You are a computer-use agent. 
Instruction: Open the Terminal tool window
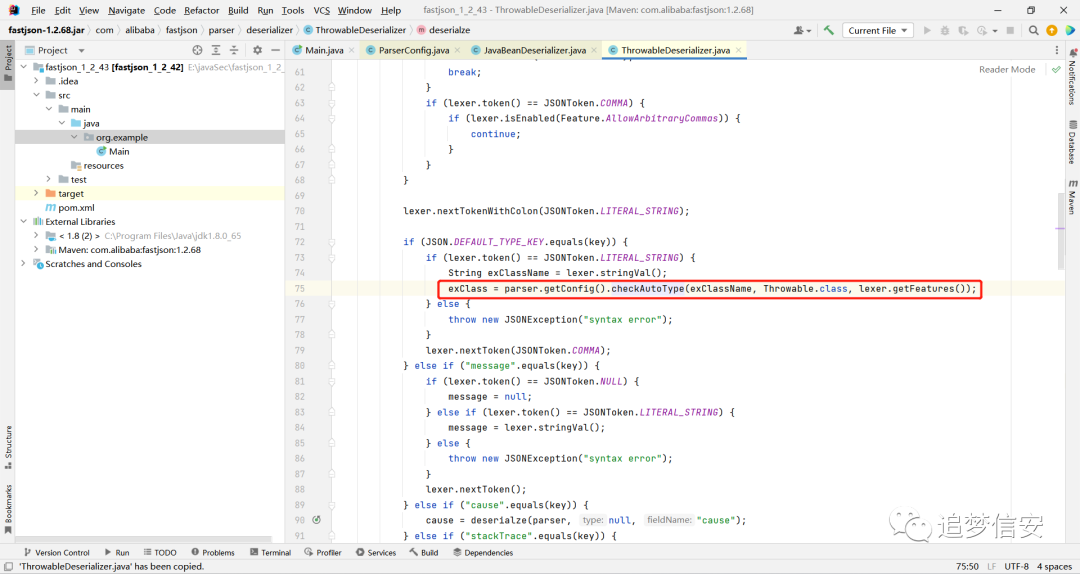(x=271, y=553)
